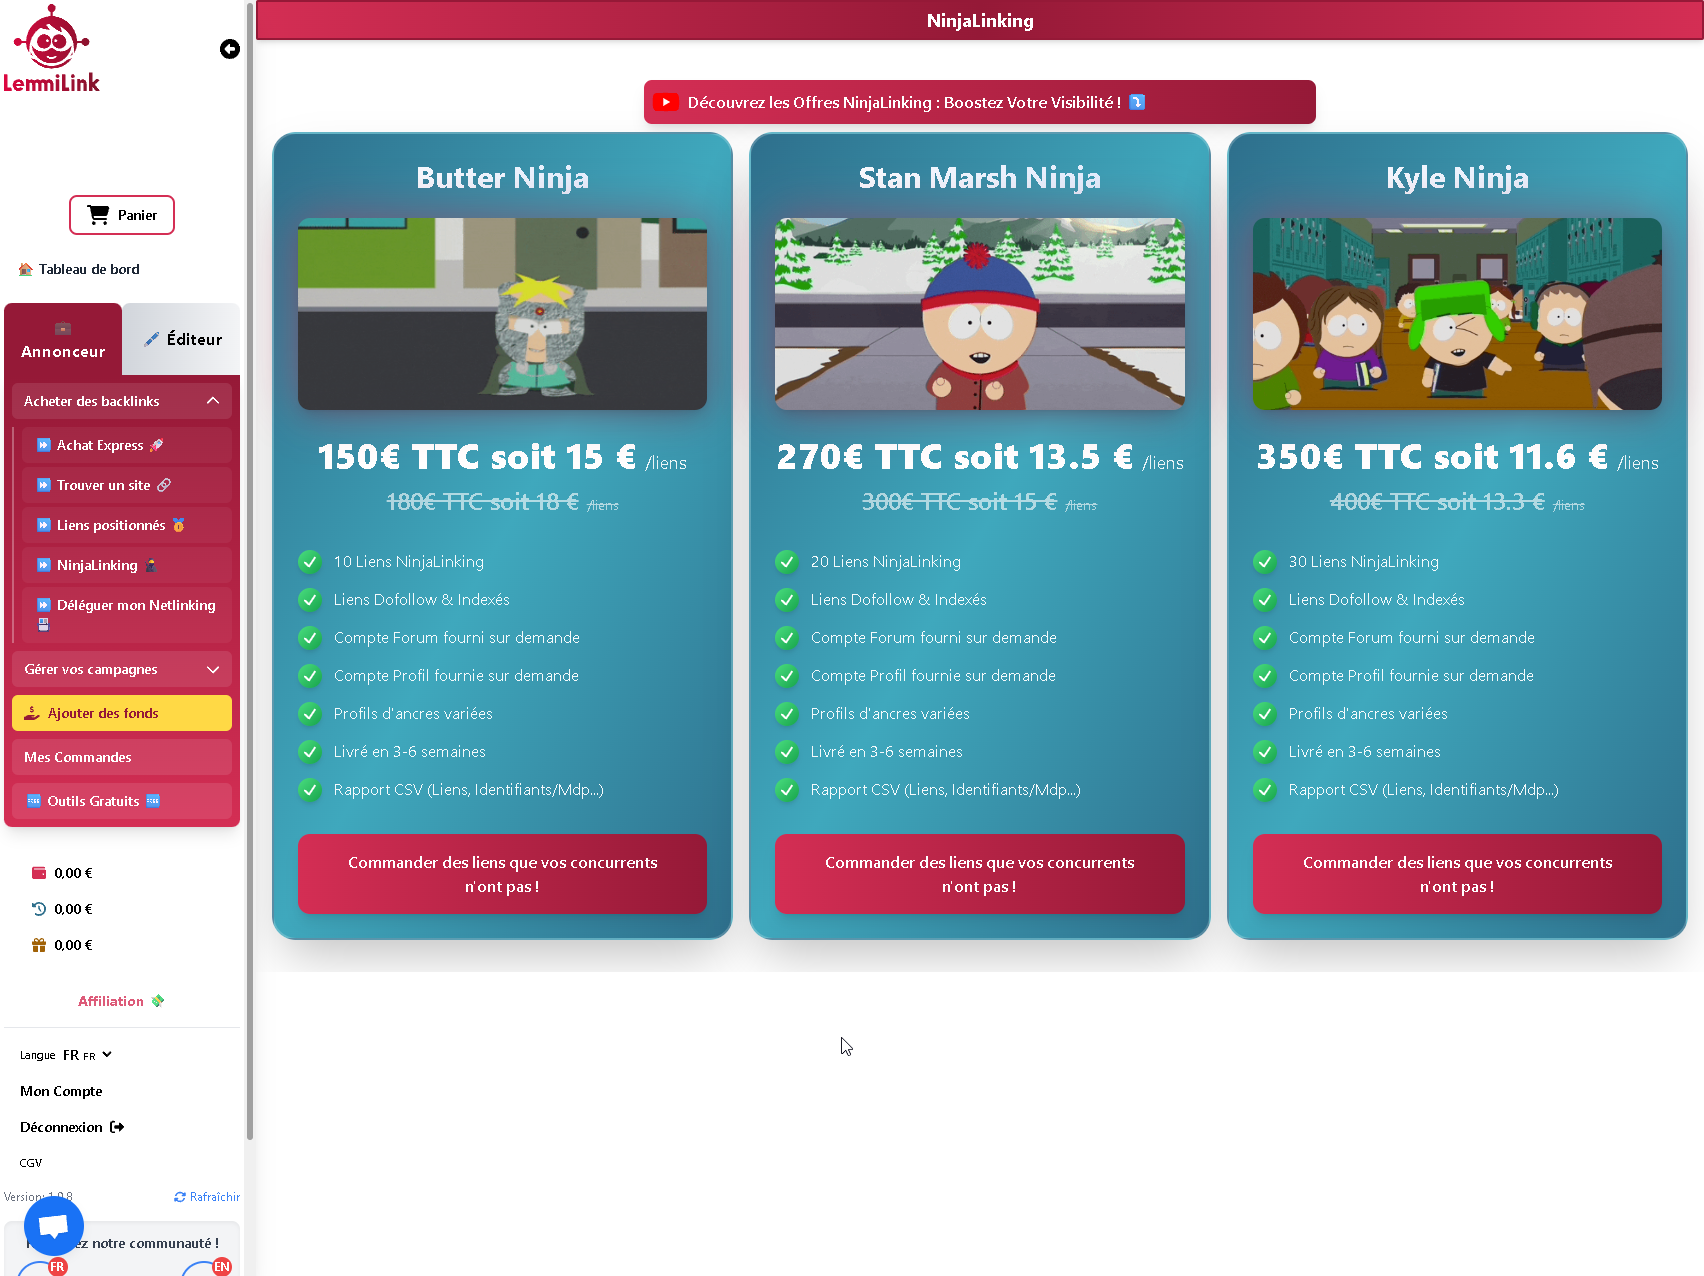Image resolution: width=1704 pixels, height=1276 pixels.
Task: Go to Mon Compte
Action: (x=61, y=1091)
